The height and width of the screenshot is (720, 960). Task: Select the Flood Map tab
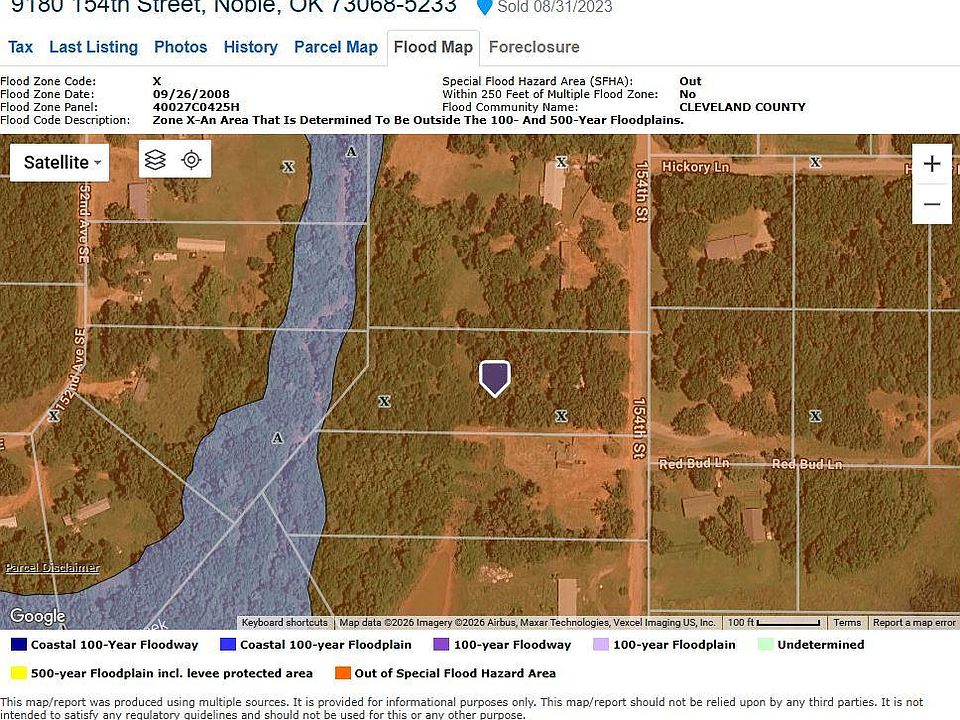[433, 48]
